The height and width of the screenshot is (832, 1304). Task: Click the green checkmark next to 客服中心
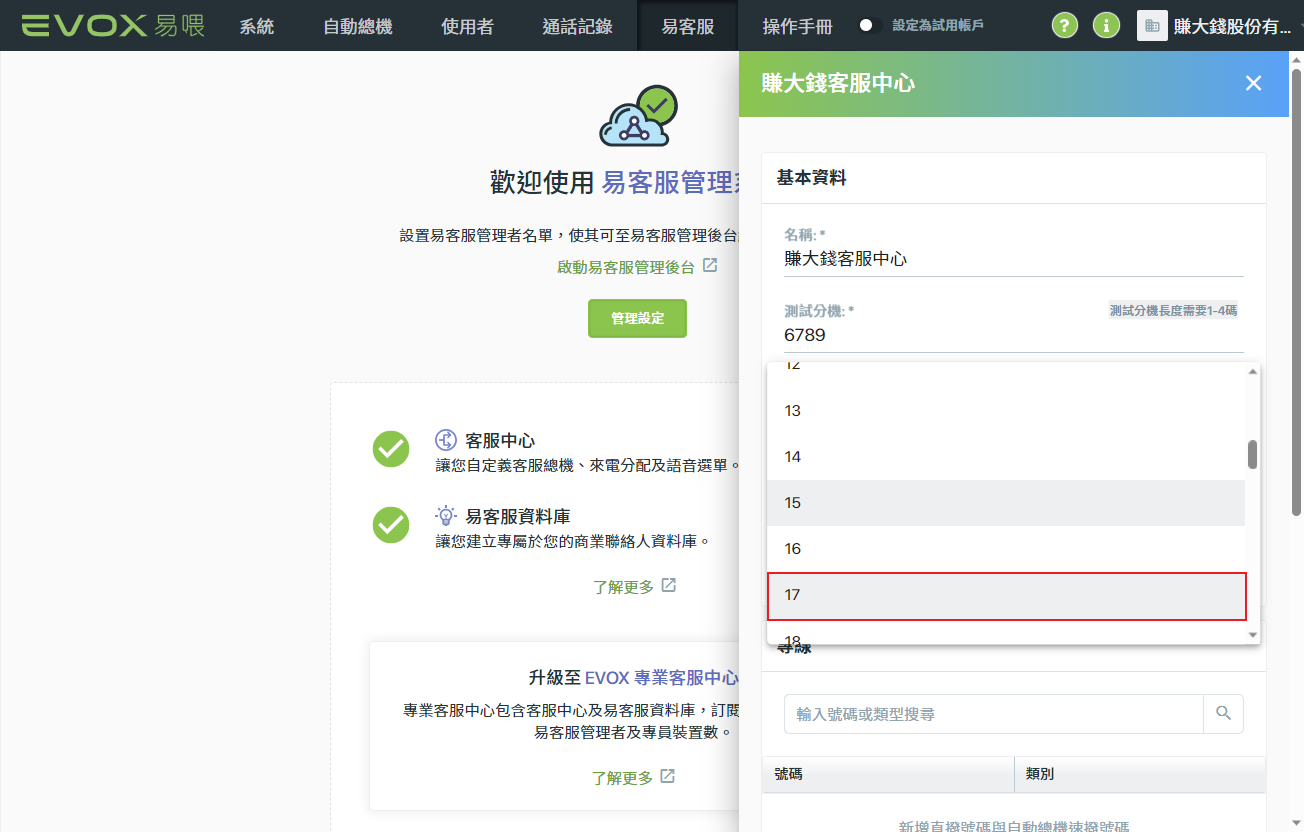(x=391, y=448)
